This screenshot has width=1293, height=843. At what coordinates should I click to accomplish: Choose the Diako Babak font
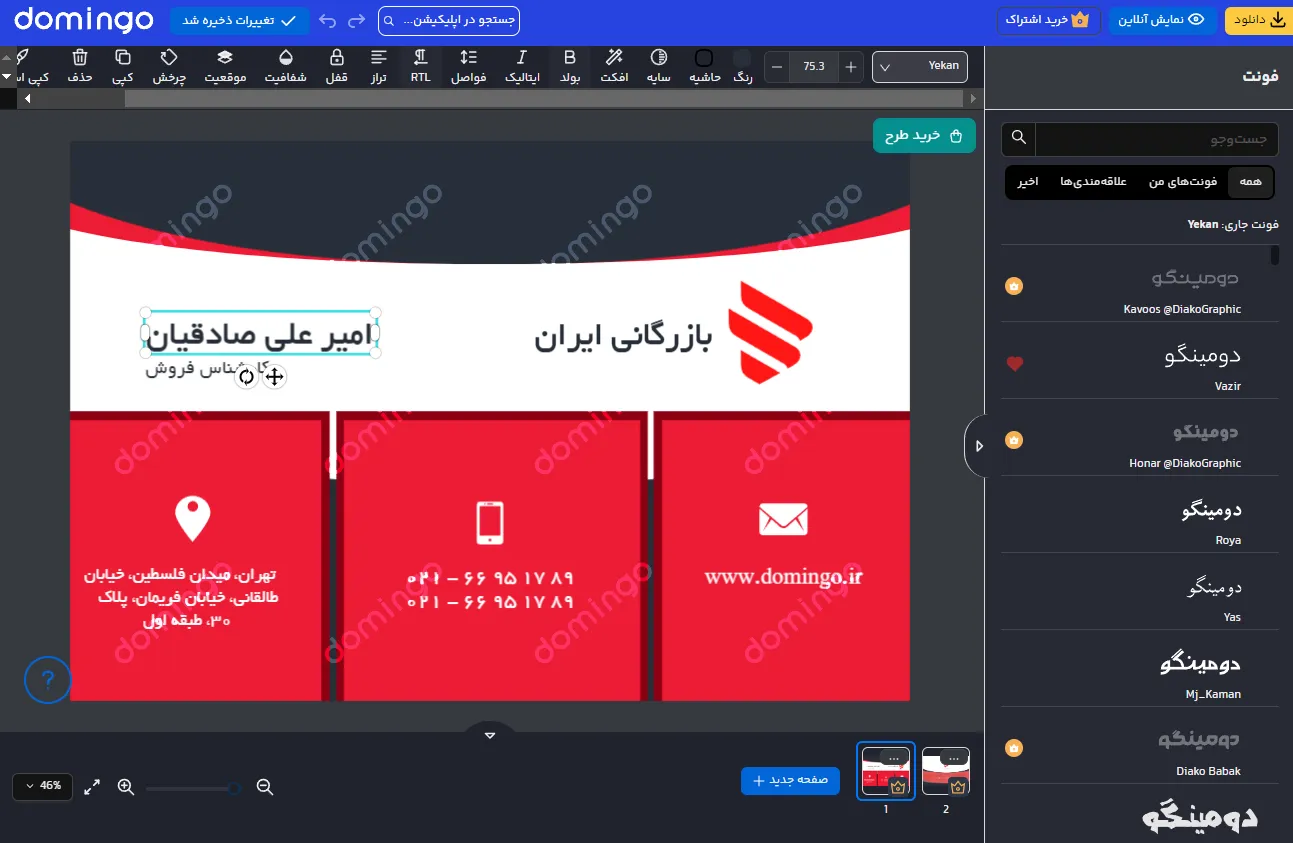(x=1140, y=747)
